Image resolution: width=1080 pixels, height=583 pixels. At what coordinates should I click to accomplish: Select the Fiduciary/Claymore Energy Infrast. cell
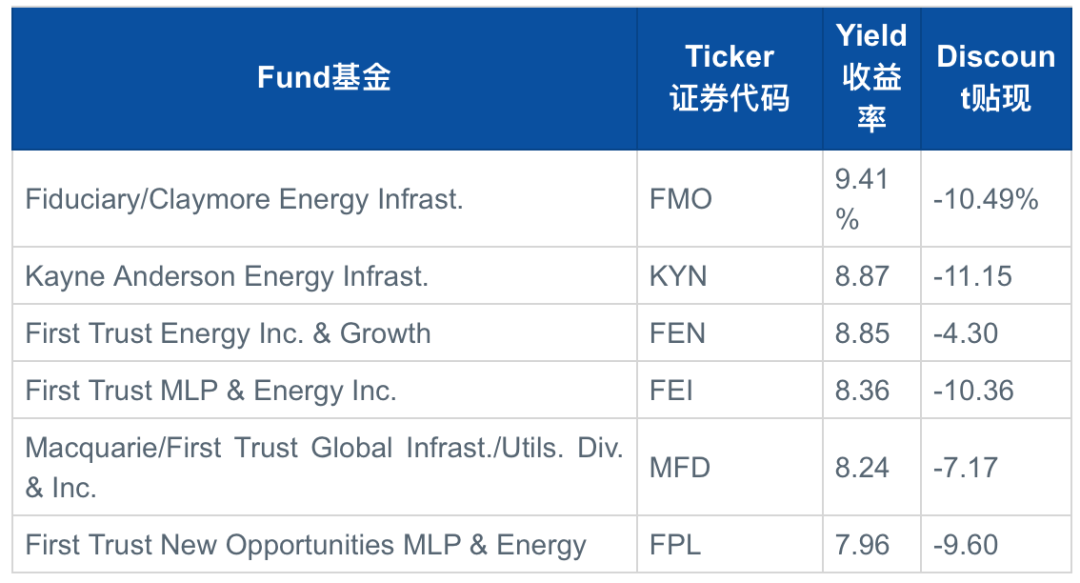(324, 198)
